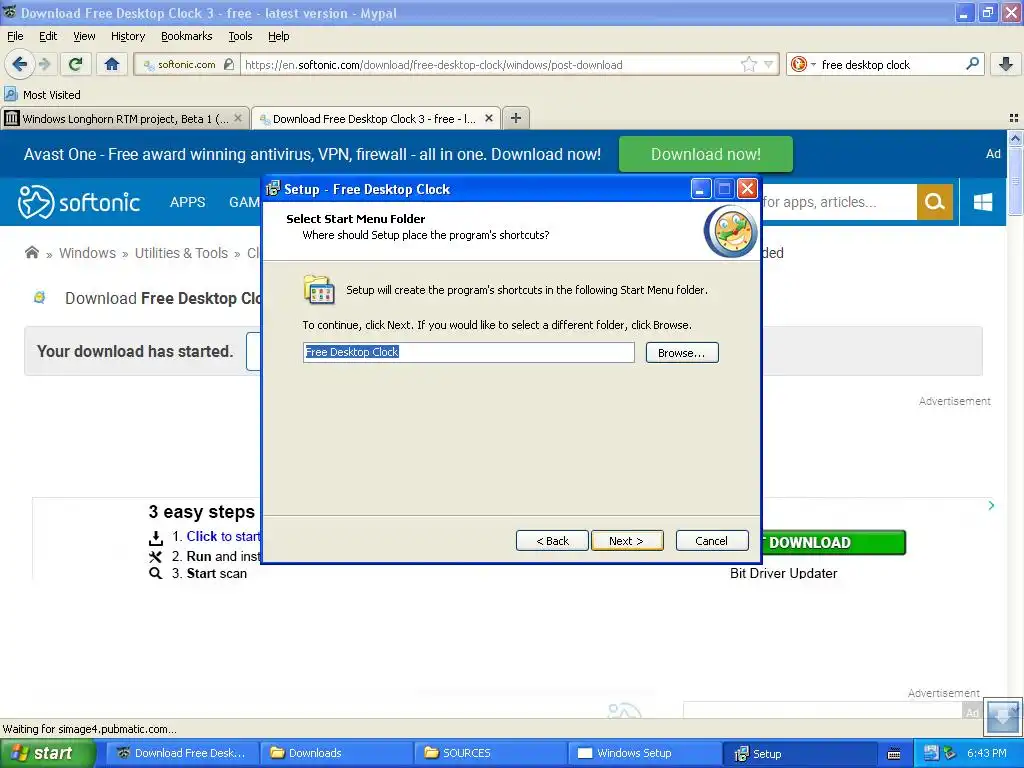Click the scroll-down floating arrow icon
Screen dimensions: 1024x768
coord(1002,716)
